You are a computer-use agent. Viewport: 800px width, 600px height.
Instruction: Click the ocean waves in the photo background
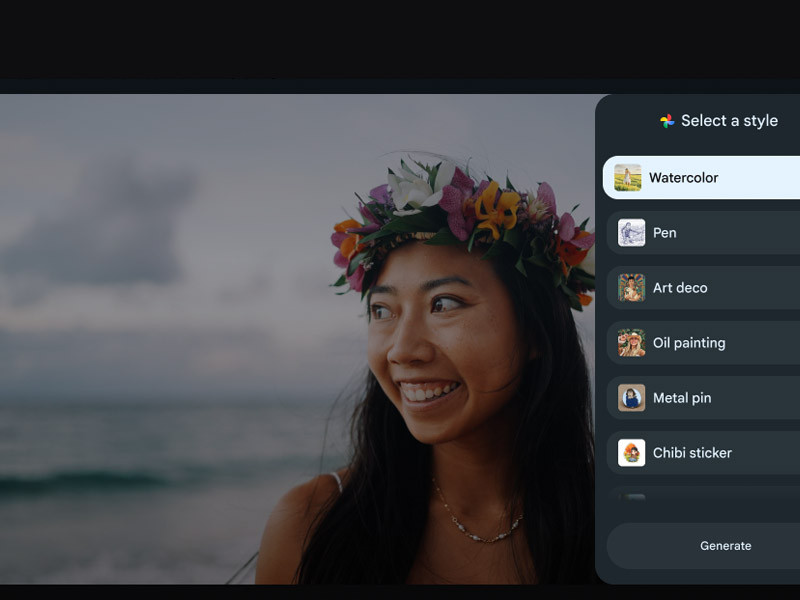pyautogui.click(x=150, y=470)
